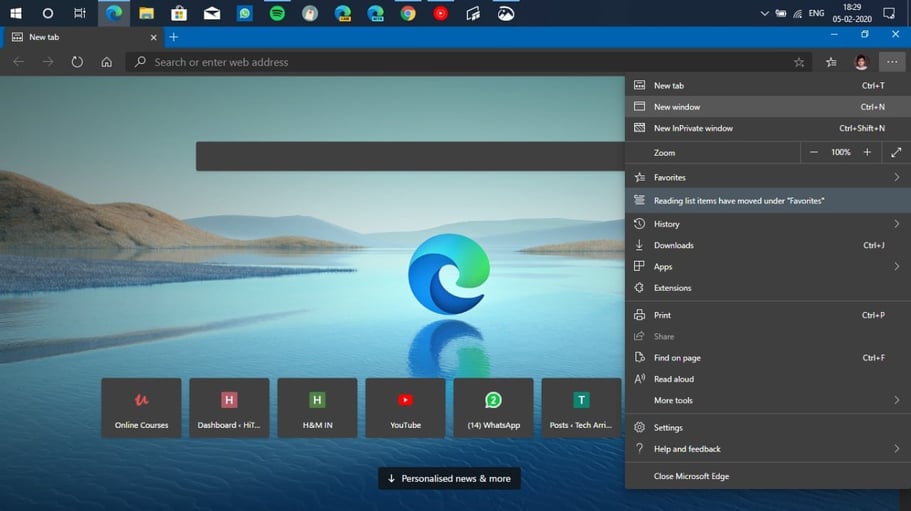
Task: Click the browser refresh icon
Action: click(x=77, y=62)
